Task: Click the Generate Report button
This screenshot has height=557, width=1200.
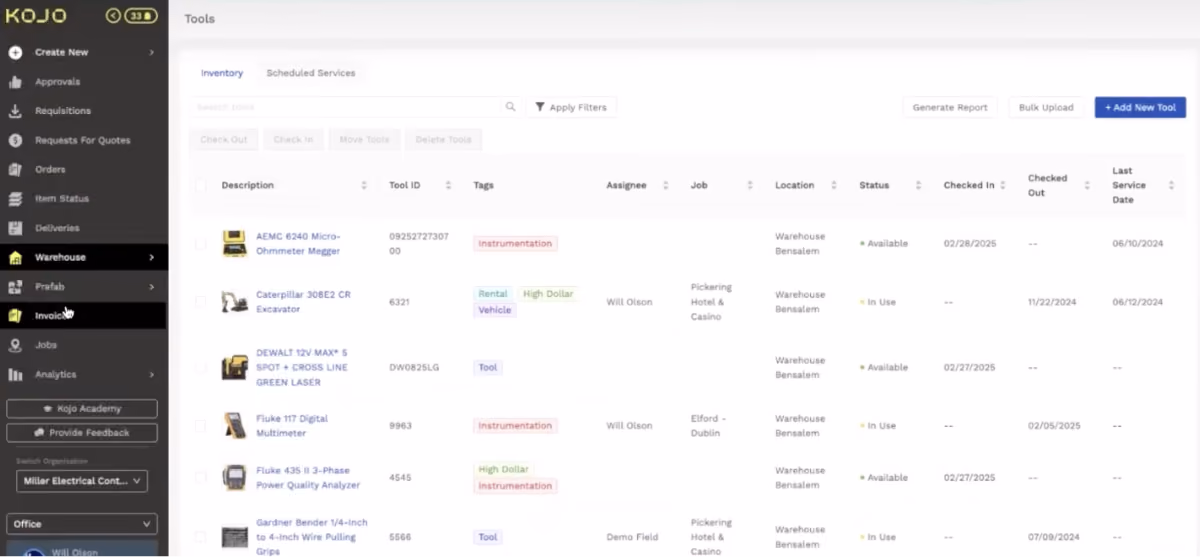Action: pos(950,107)
